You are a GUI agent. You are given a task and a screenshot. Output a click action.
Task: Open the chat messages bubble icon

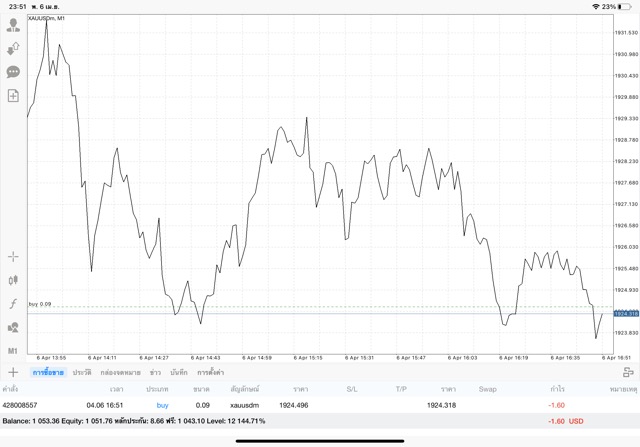13,72
